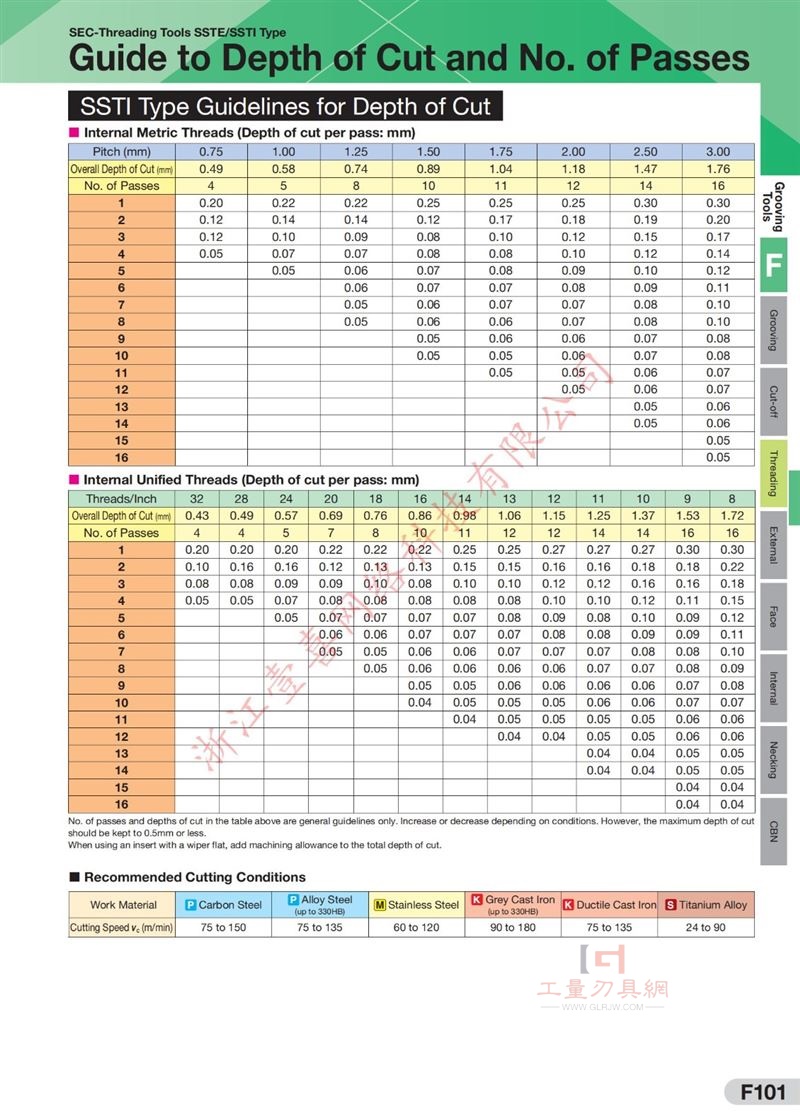Select the 3.00 pitch column header
The image size is (800, 1120).
(718, 151)
